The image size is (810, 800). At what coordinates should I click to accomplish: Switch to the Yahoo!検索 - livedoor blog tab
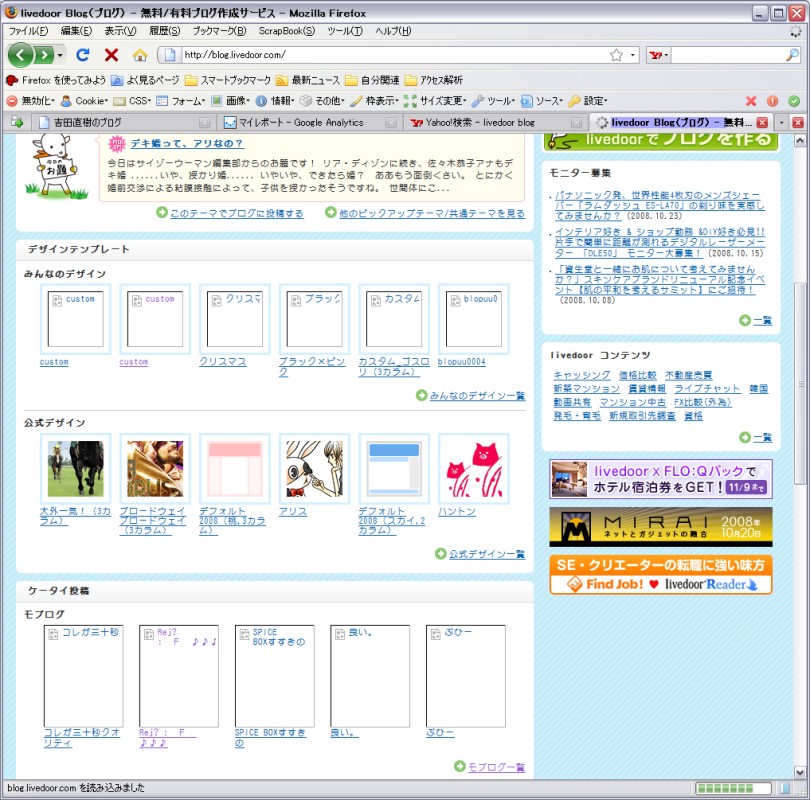(496, 122)
